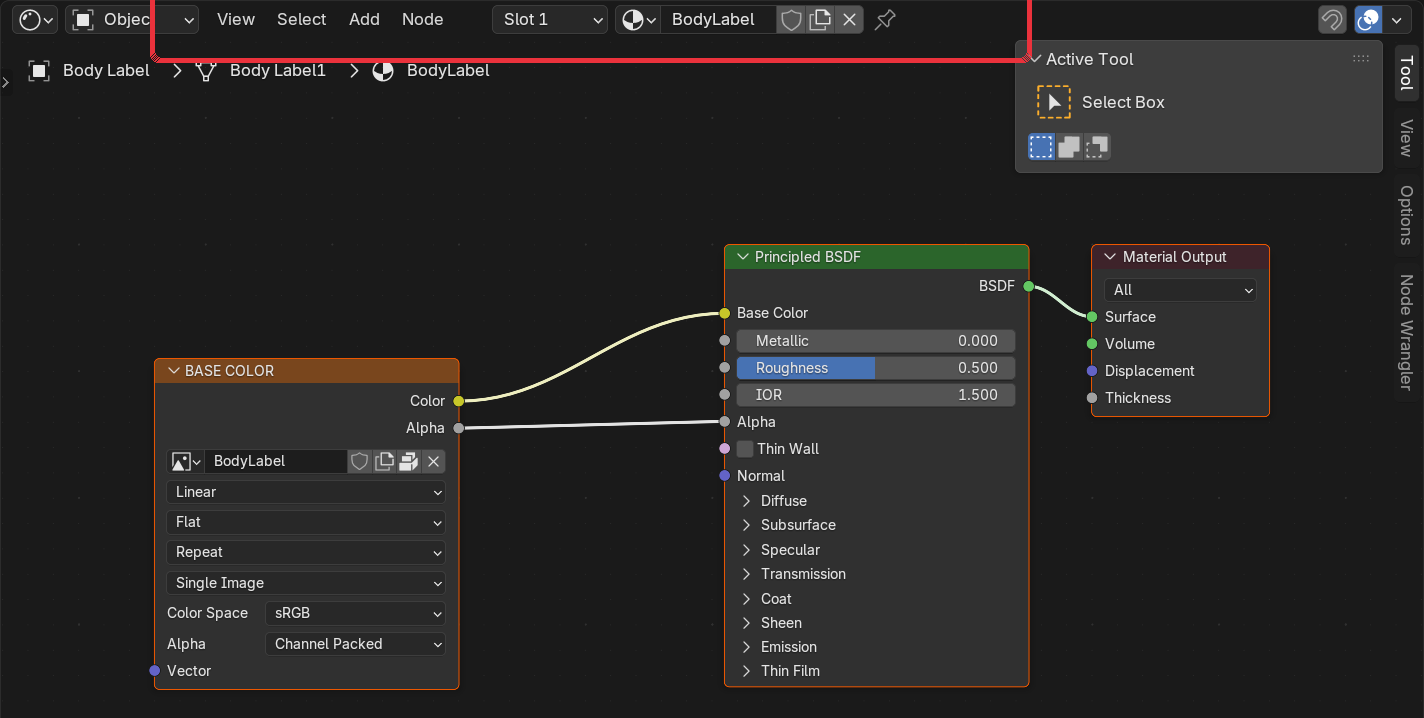Choose Set a new selection mode

click(x=1042, y=147)
